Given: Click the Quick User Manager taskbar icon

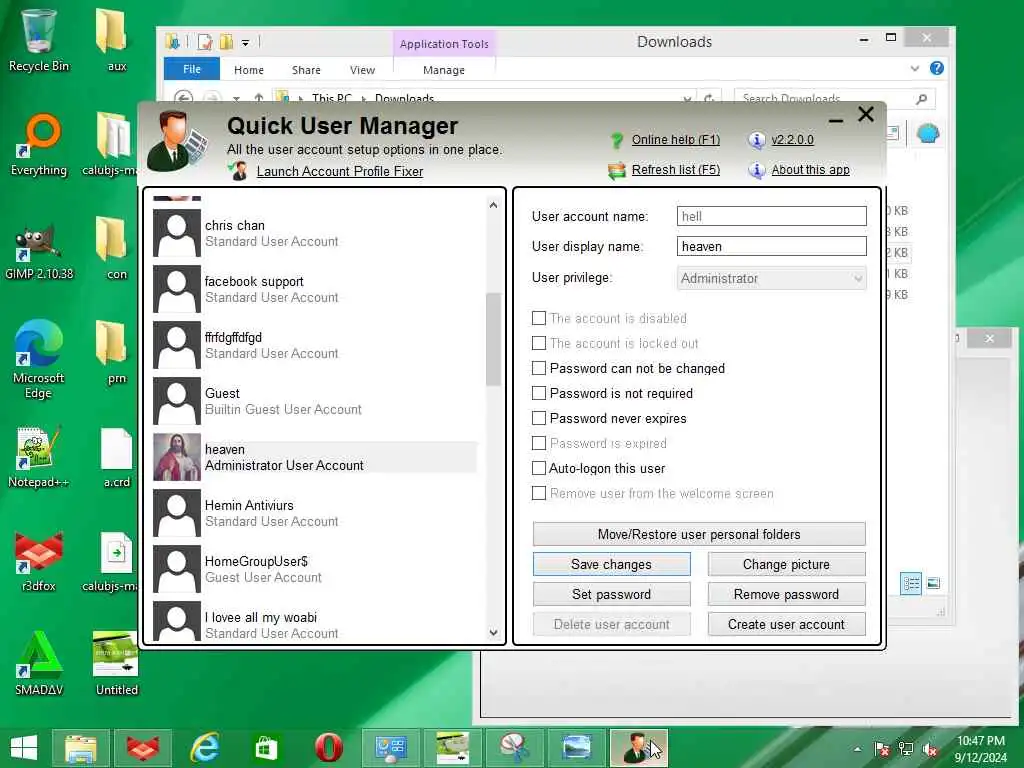Looking at the screenshot, I should (639, 748).
